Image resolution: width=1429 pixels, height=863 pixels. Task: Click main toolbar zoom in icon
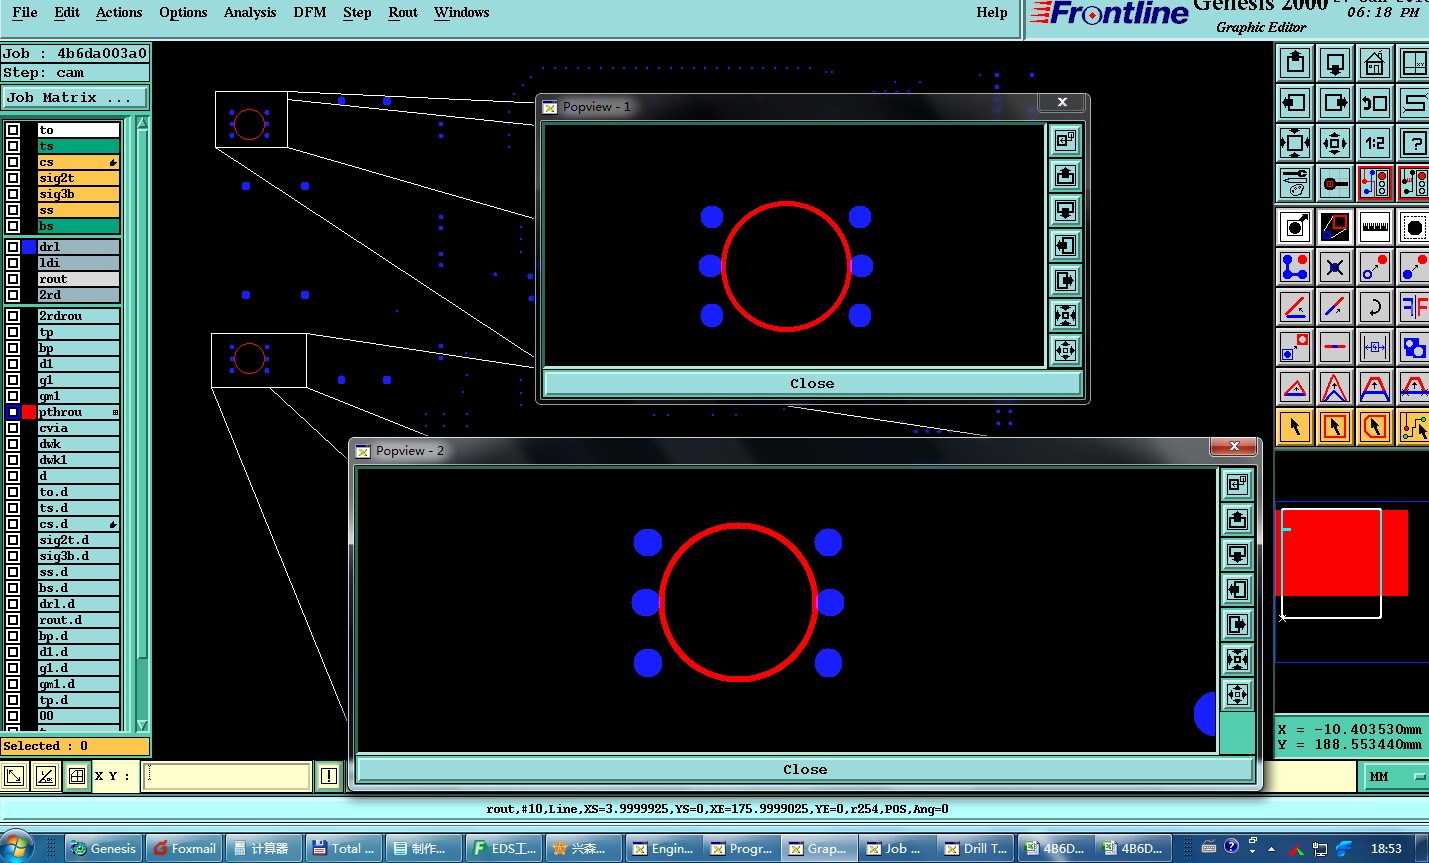(1295, 143)
